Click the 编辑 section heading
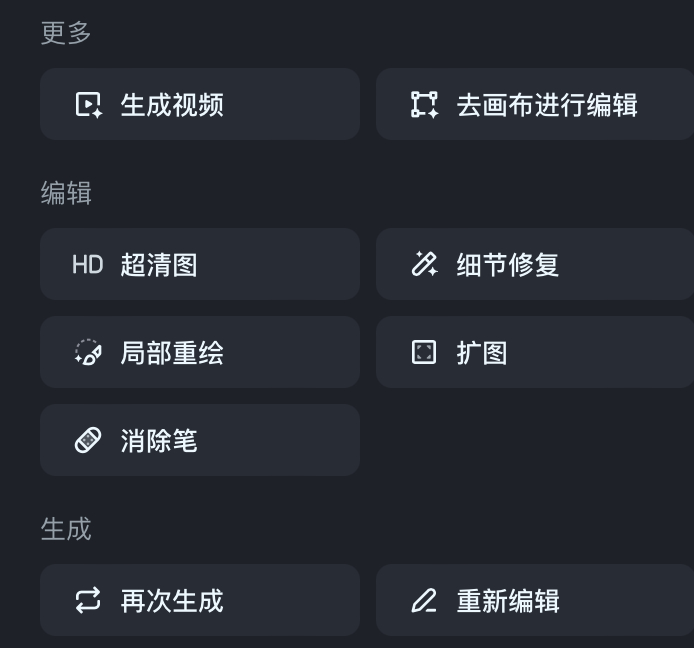This screenshot has width=694, height=648. click(x=66, y=193)
